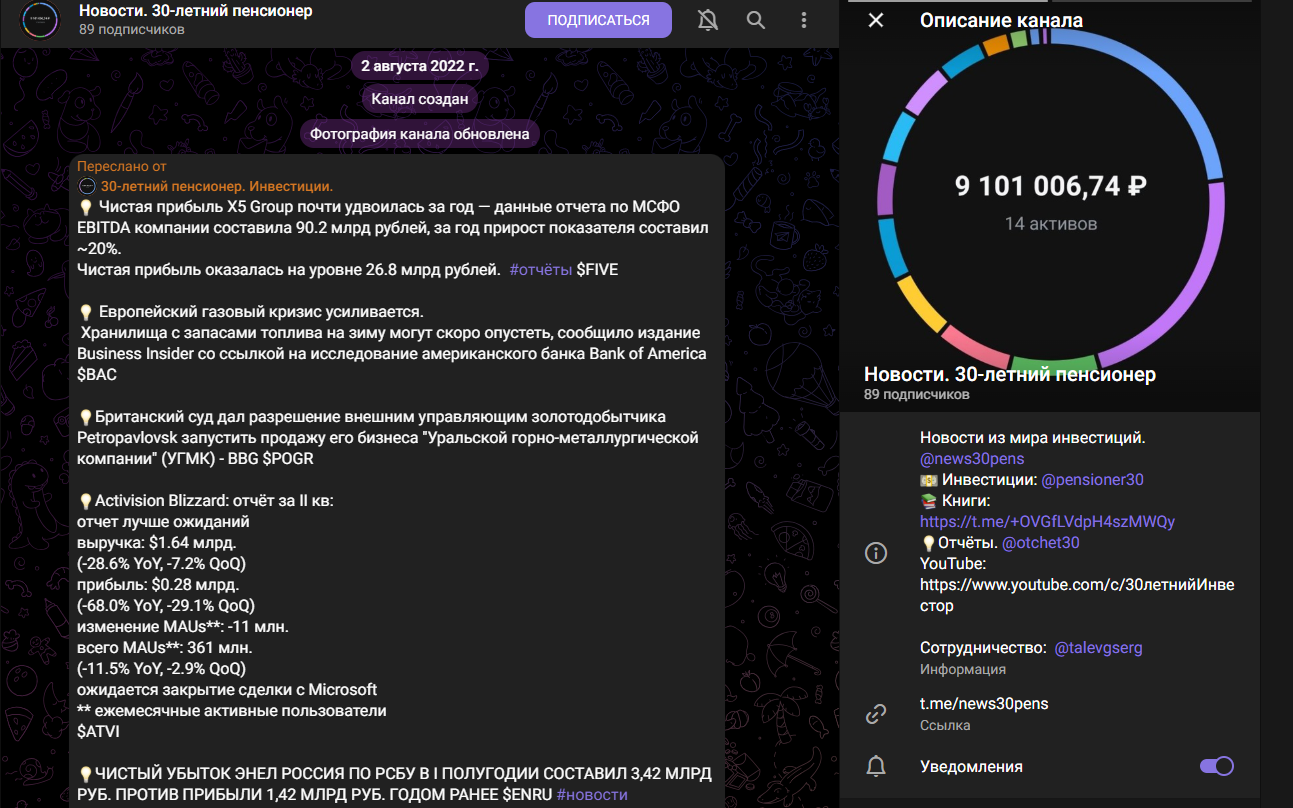Copy the t.me/news30pens channel link
This screenshot has width=1293, height=808.
click(x=984, y=704)
